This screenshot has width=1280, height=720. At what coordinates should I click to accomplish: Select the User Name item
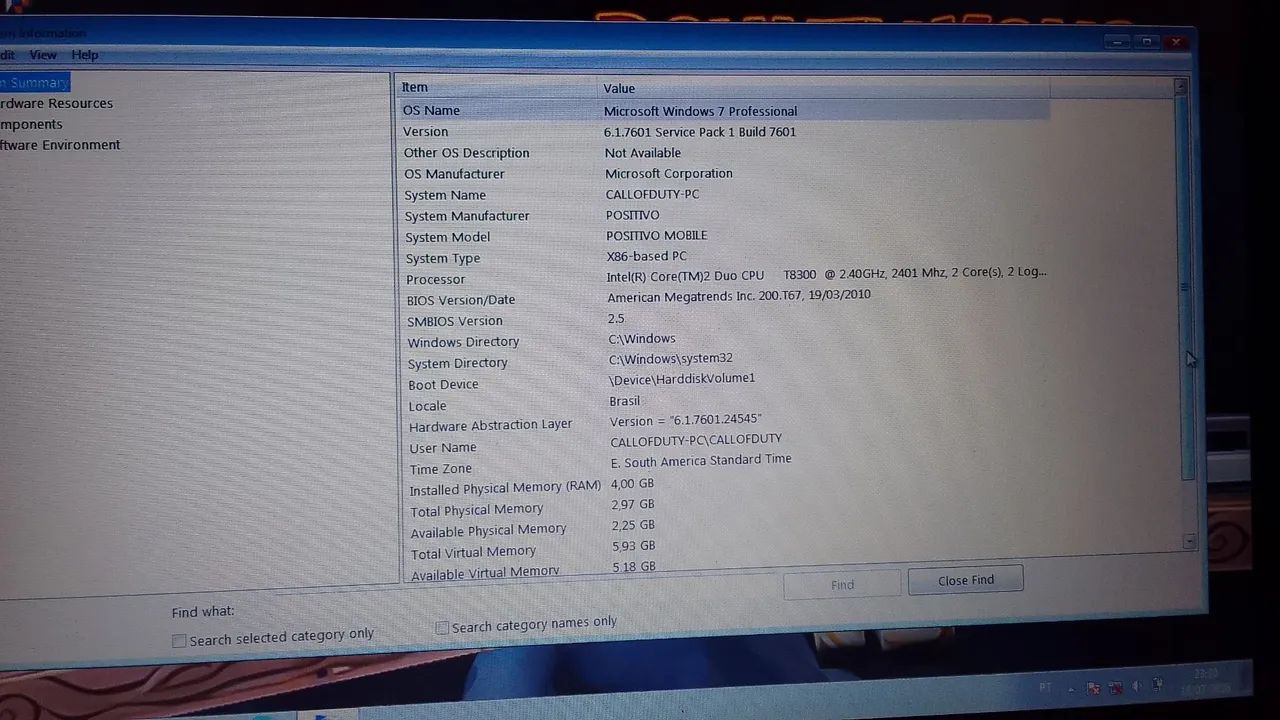tap(442, 448)
